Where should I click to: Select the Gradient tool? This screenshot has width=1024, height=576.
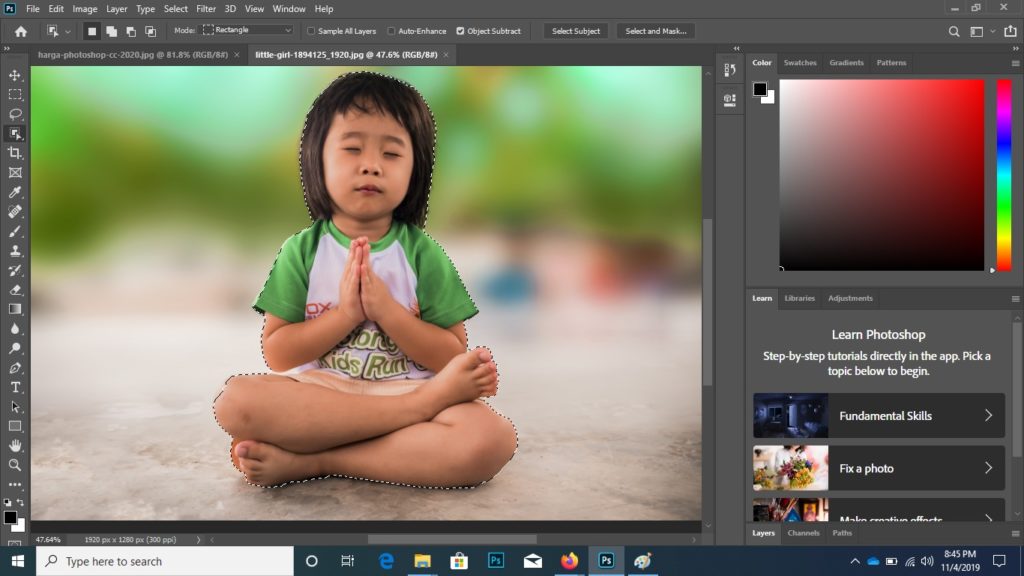[x=15, y=310]
